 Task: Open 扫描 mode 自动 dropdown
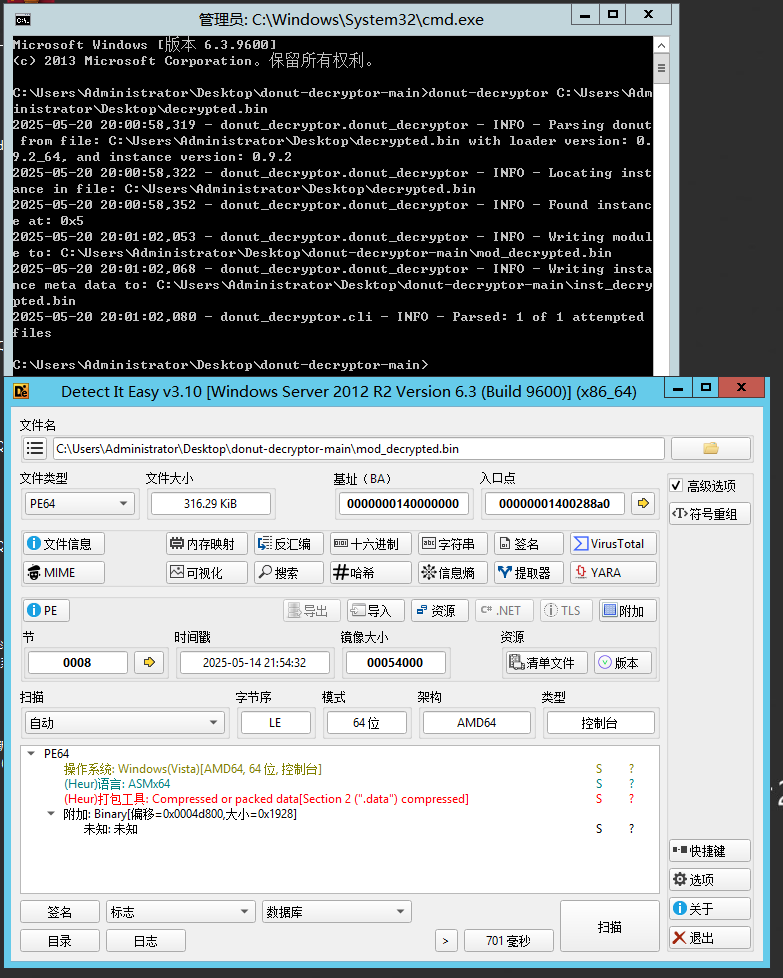[x=124, y=723]
